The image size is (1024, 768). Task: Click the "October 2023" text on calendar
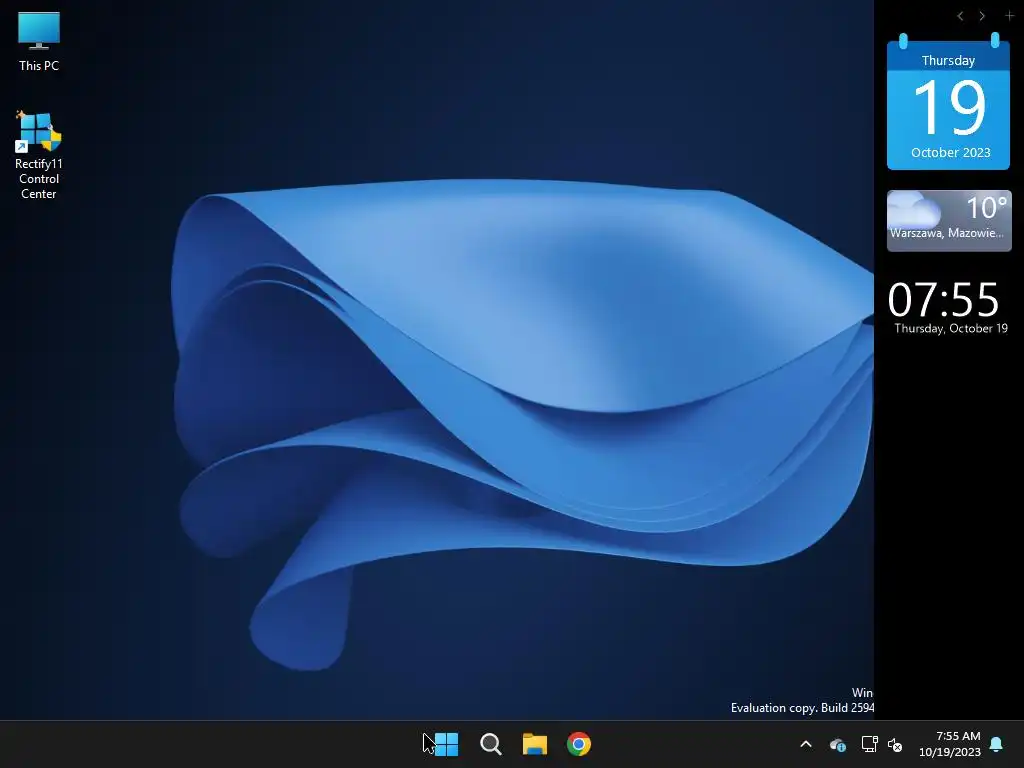(x=951, y=152)
